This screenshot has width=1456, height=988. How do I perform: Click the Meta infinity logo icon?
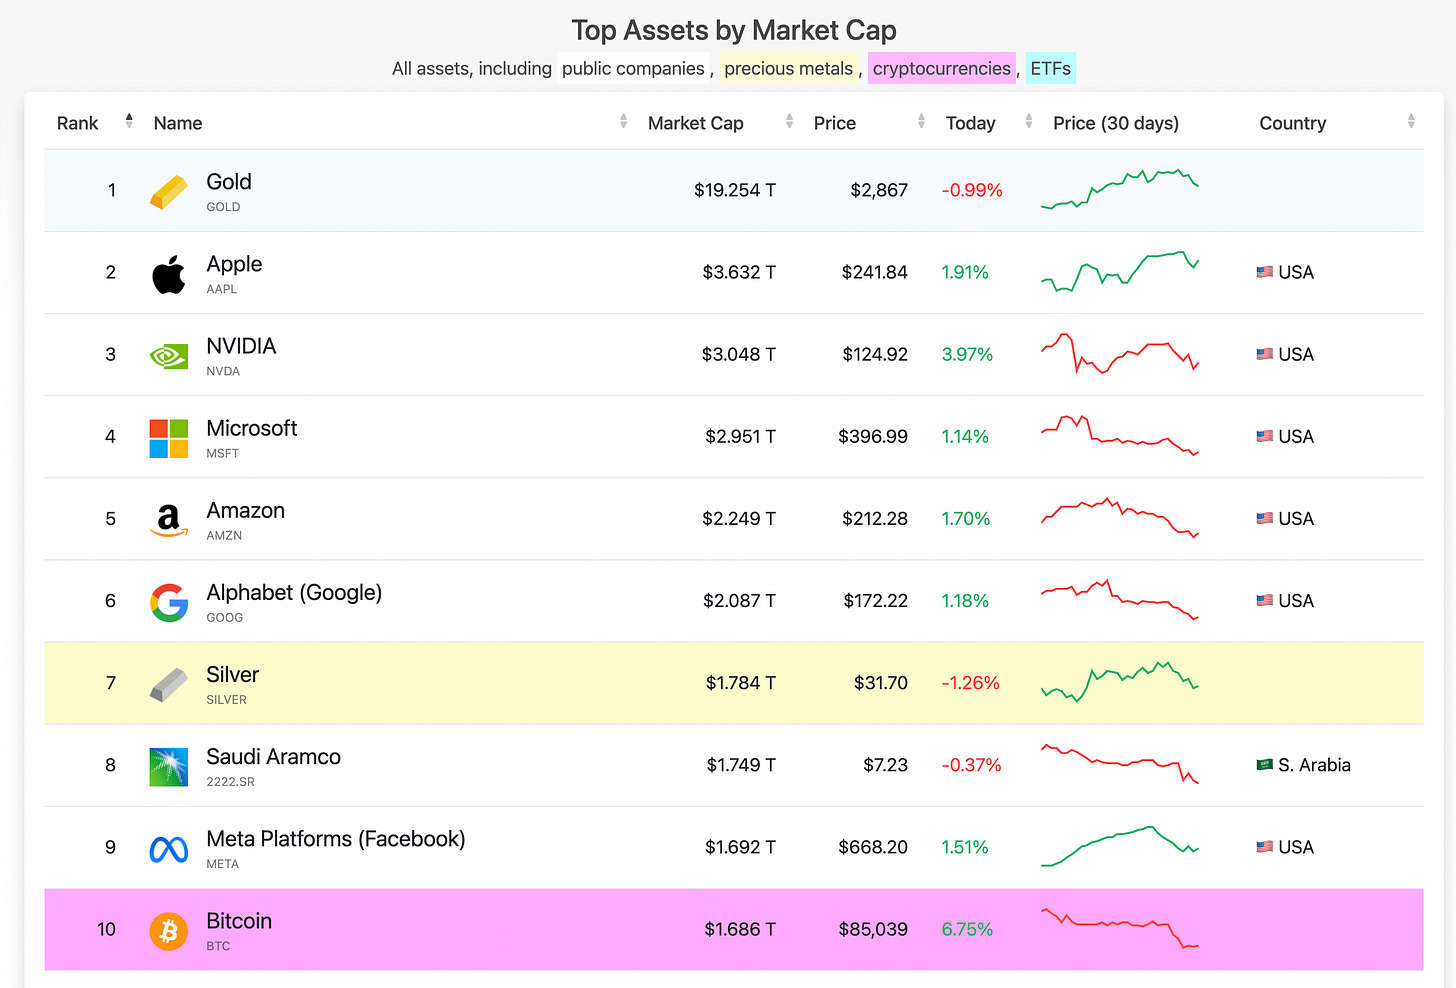coord(169,849)
